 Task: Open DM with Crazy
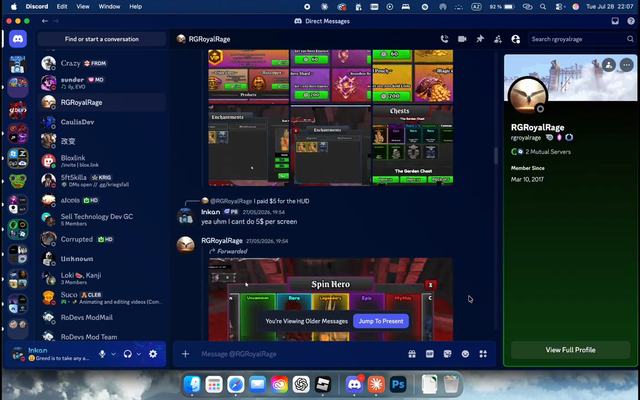pos(102,63)
